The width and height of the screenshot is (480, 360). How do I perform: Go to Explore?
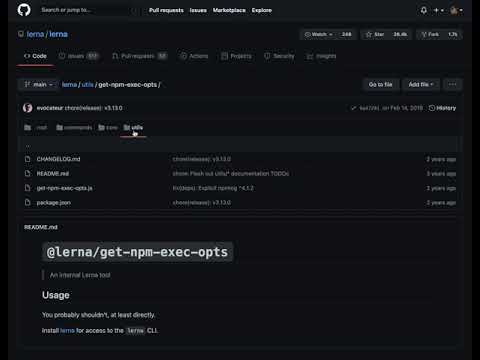tap(262, 10)
